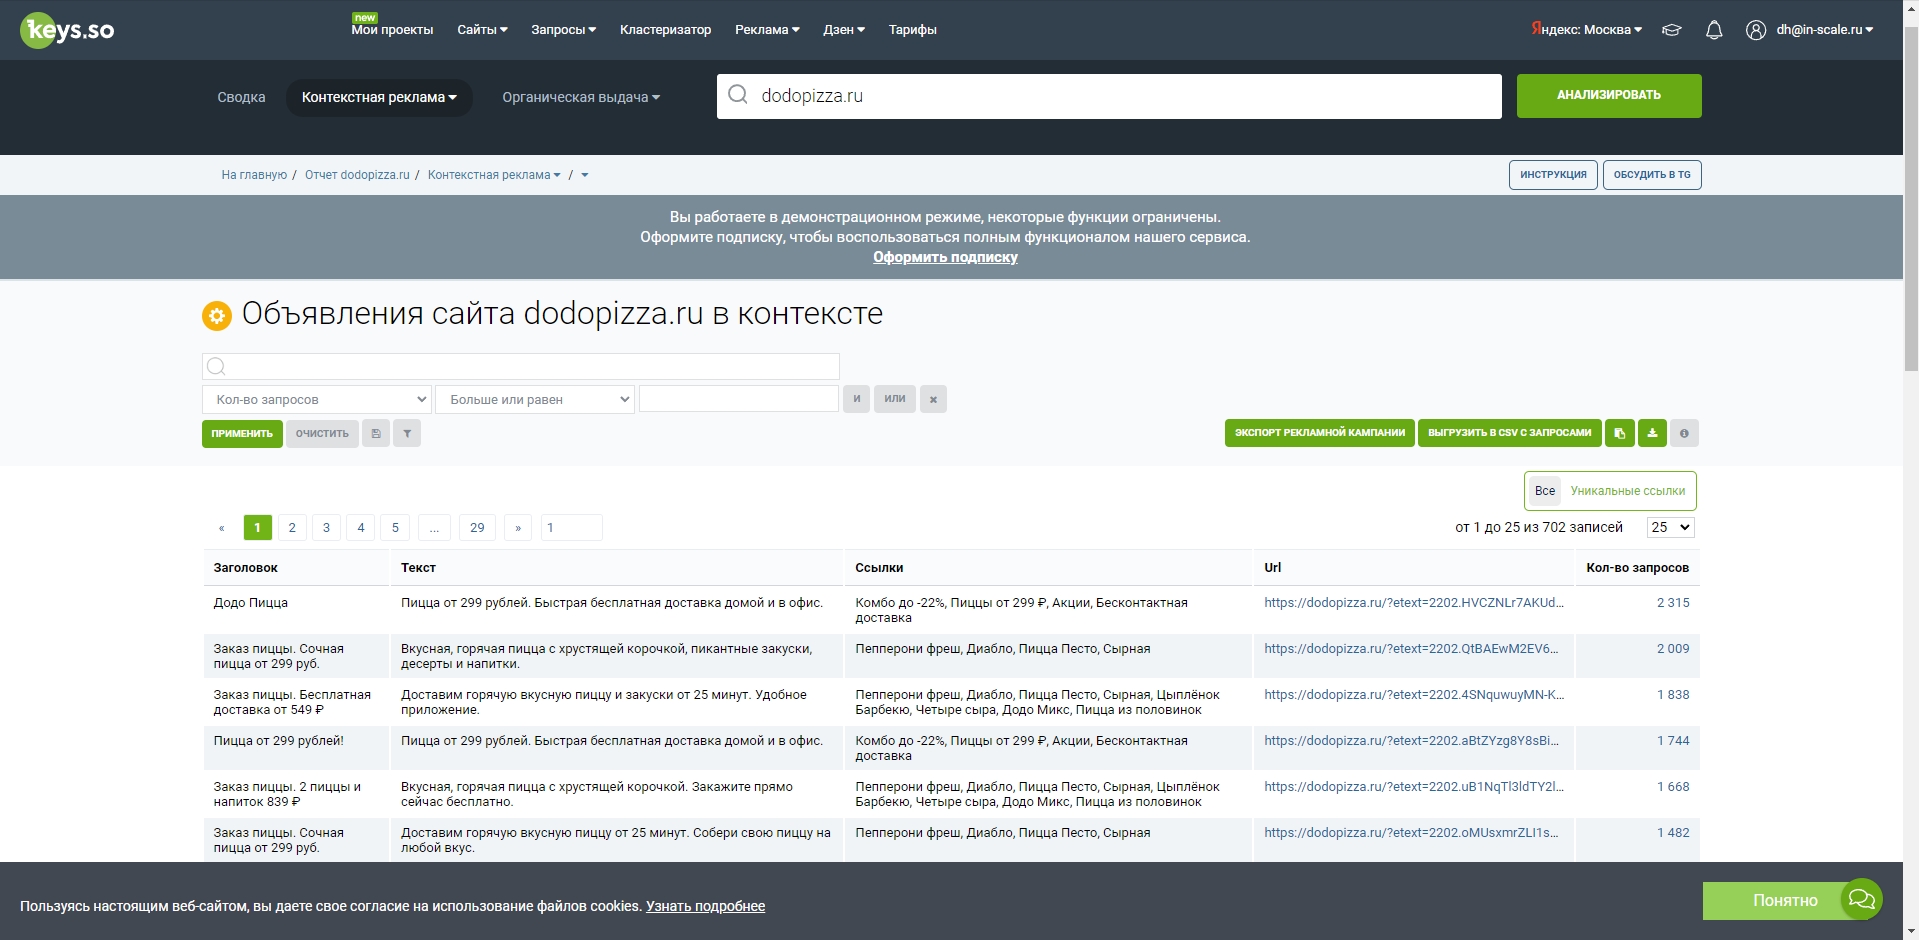Expand the Контекстная реклама tab dropdown

(x=379, y=97)
